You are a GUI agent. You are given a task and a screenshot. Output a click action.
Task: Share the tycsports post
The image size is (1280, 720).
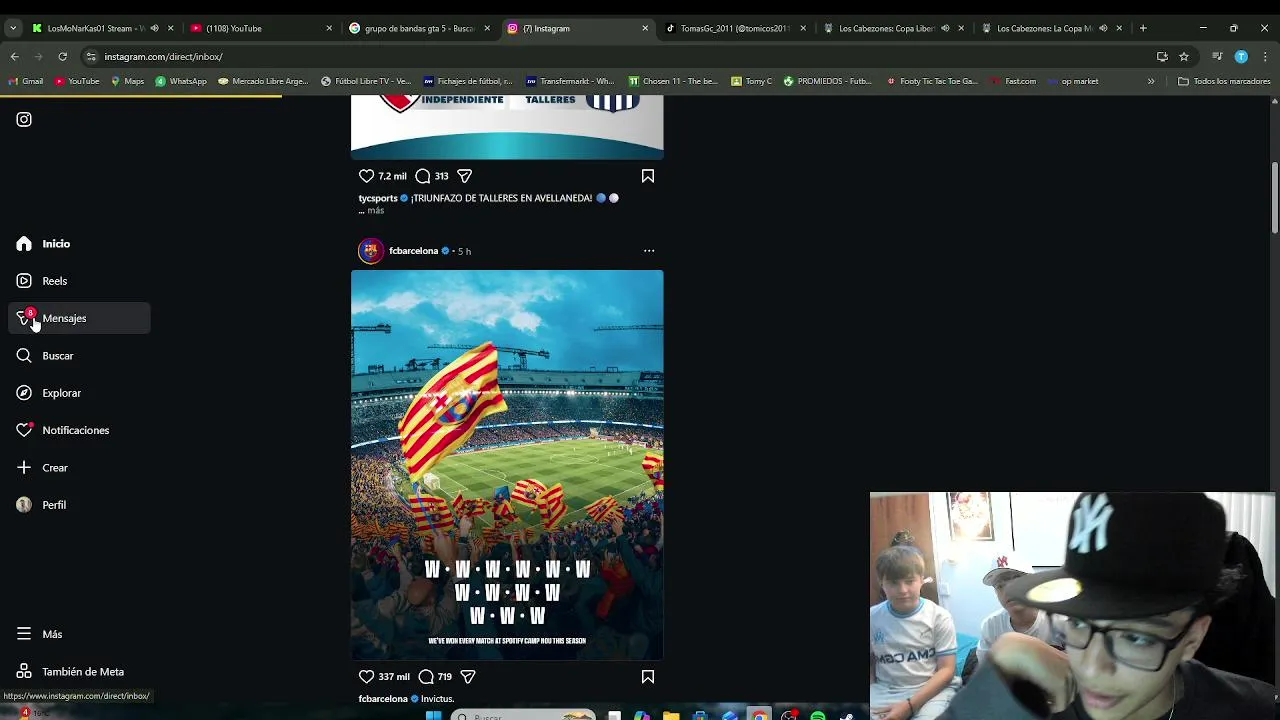point(464,176)
